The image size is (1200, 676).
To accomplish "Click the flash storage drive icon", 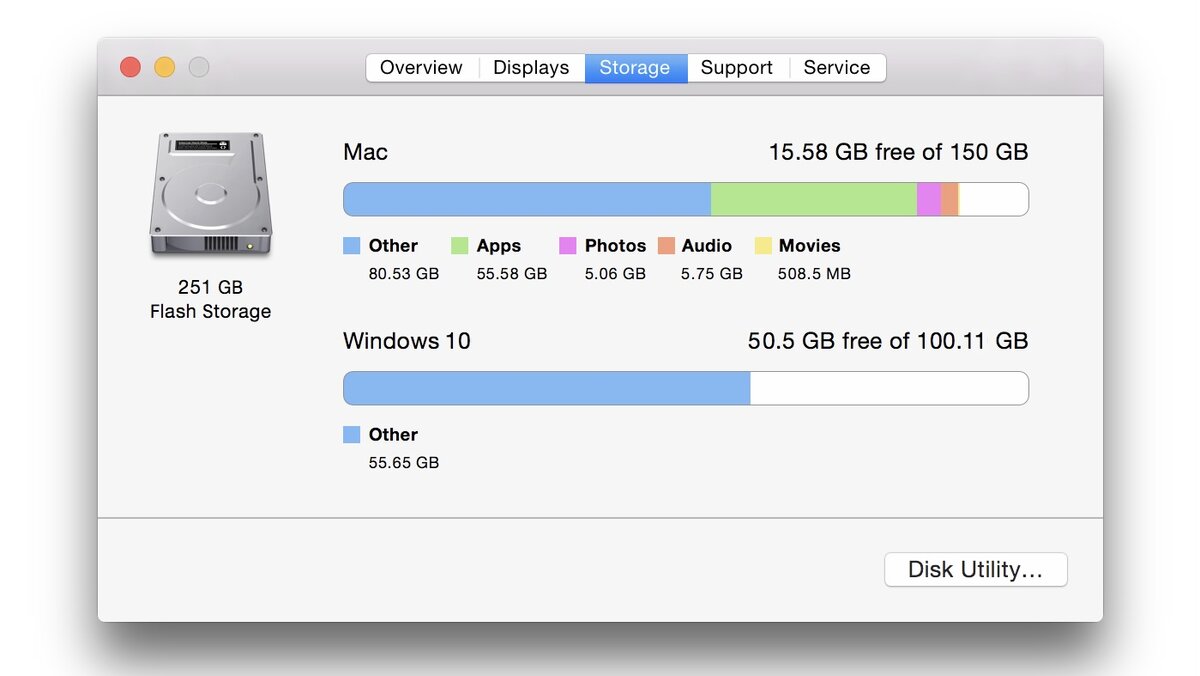I will click(210, 195).
